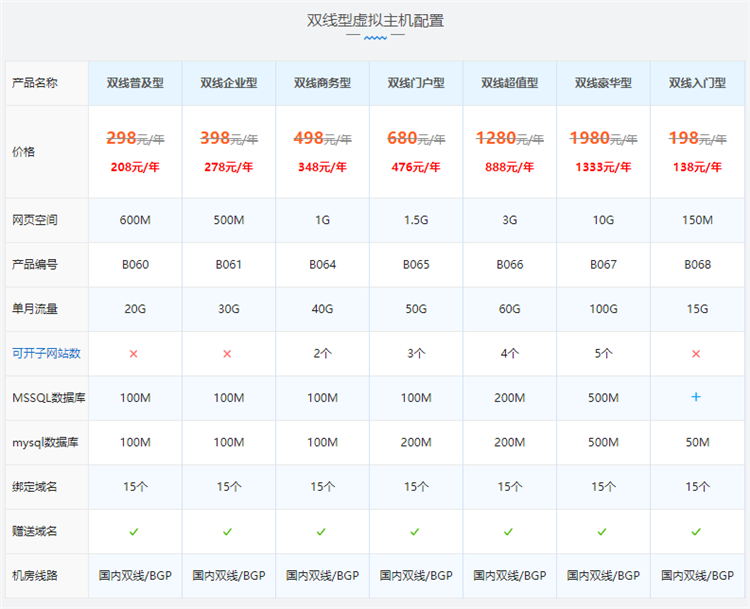This screenshot has width=750, height=609.
Task: Click red X under 双线企业型 column
Action: [228, 354]
